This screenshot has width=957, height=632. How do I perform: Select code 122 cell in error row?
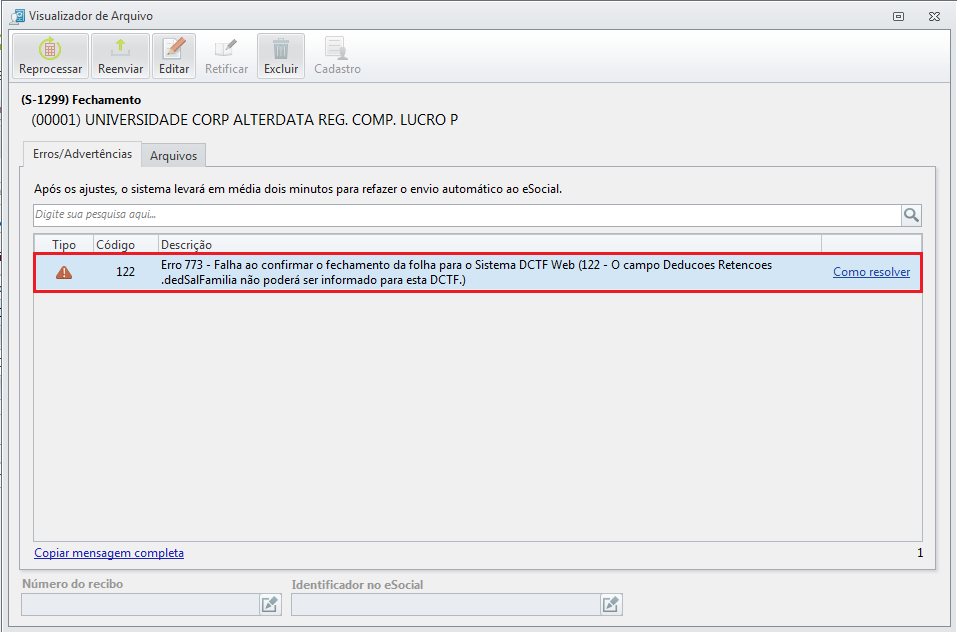click(126, 272)
